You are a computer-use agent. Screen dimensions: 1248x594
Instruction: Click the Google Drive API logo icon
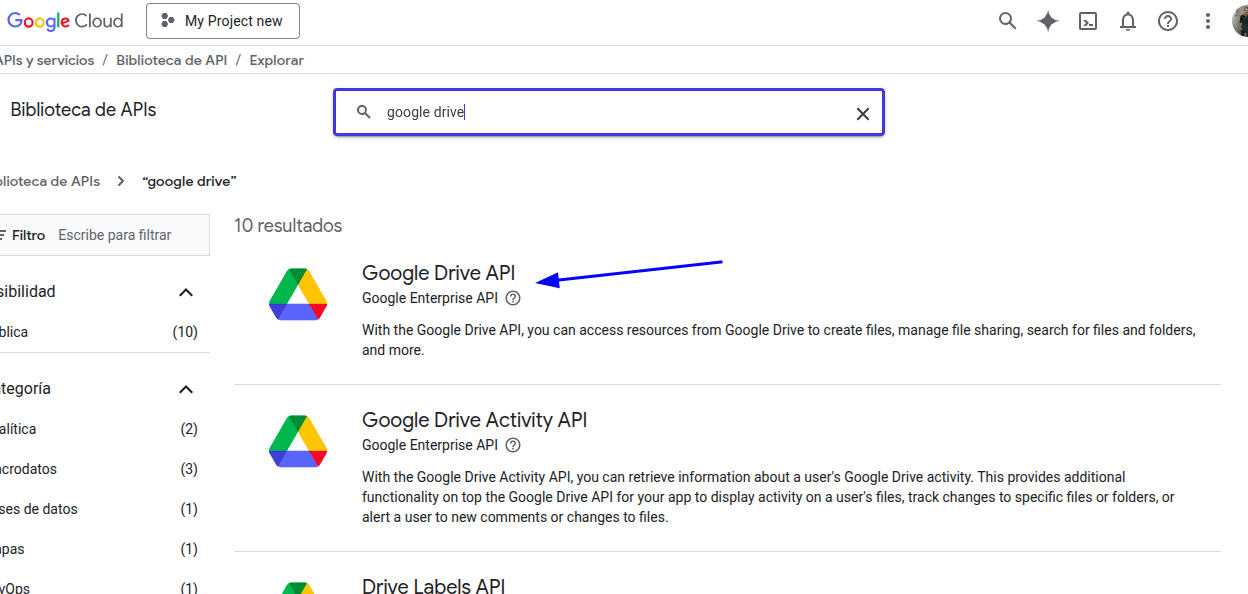click(298, 295)
